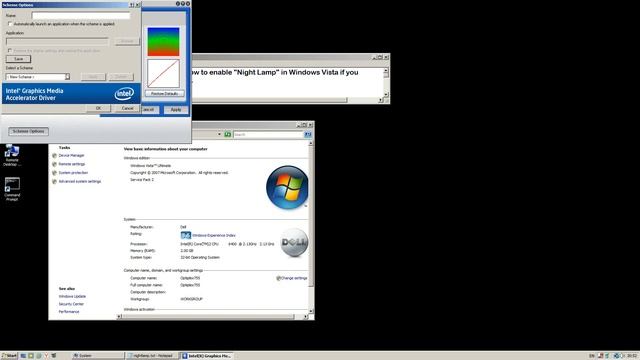This screenshot has height=360, width=640.
Task: Click the gamma curve graph preview
Action: [x=163, y=73]
